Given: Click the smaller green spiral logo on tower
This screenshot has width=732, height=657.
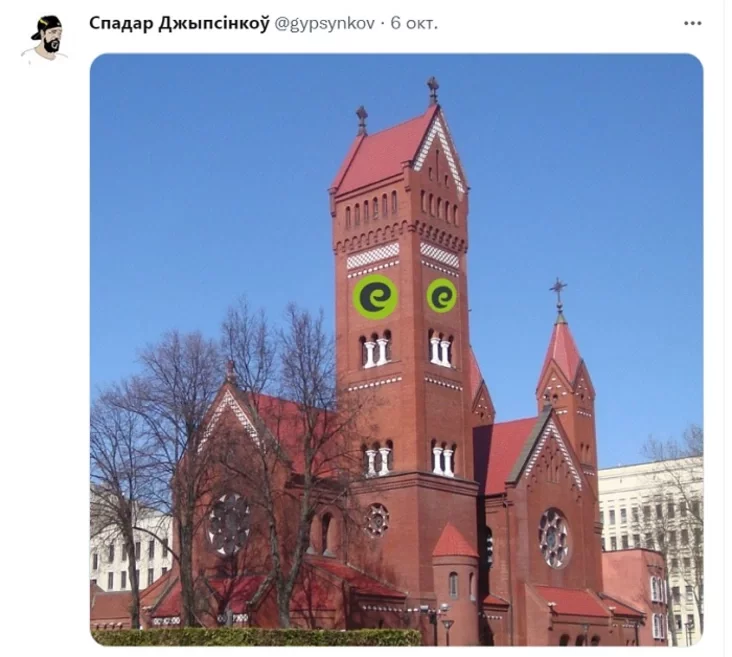Looking at the screenshot, I should 441,295.
